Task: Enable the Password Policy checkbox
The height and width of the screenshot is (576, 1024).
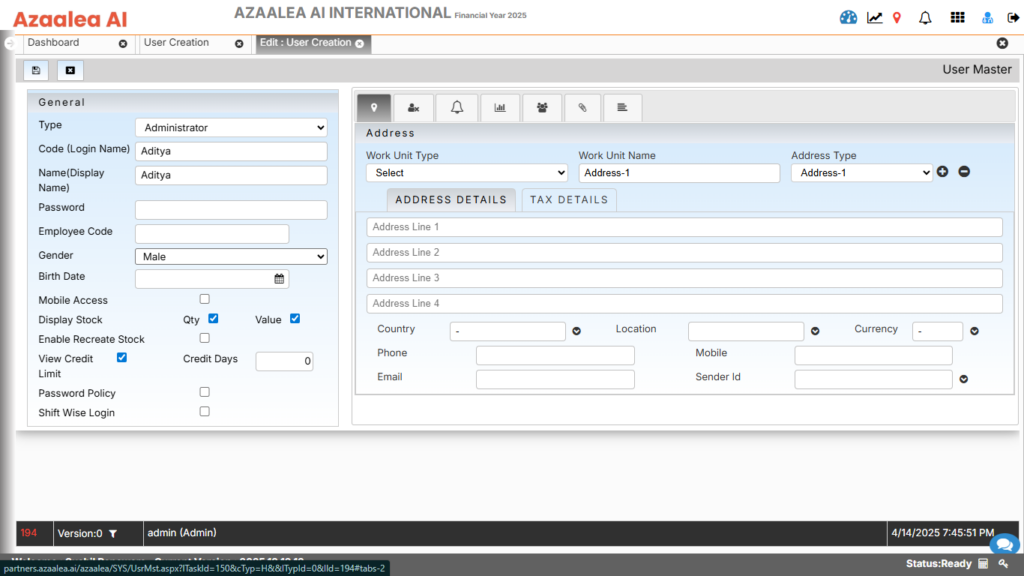Action: pos(204,391)
